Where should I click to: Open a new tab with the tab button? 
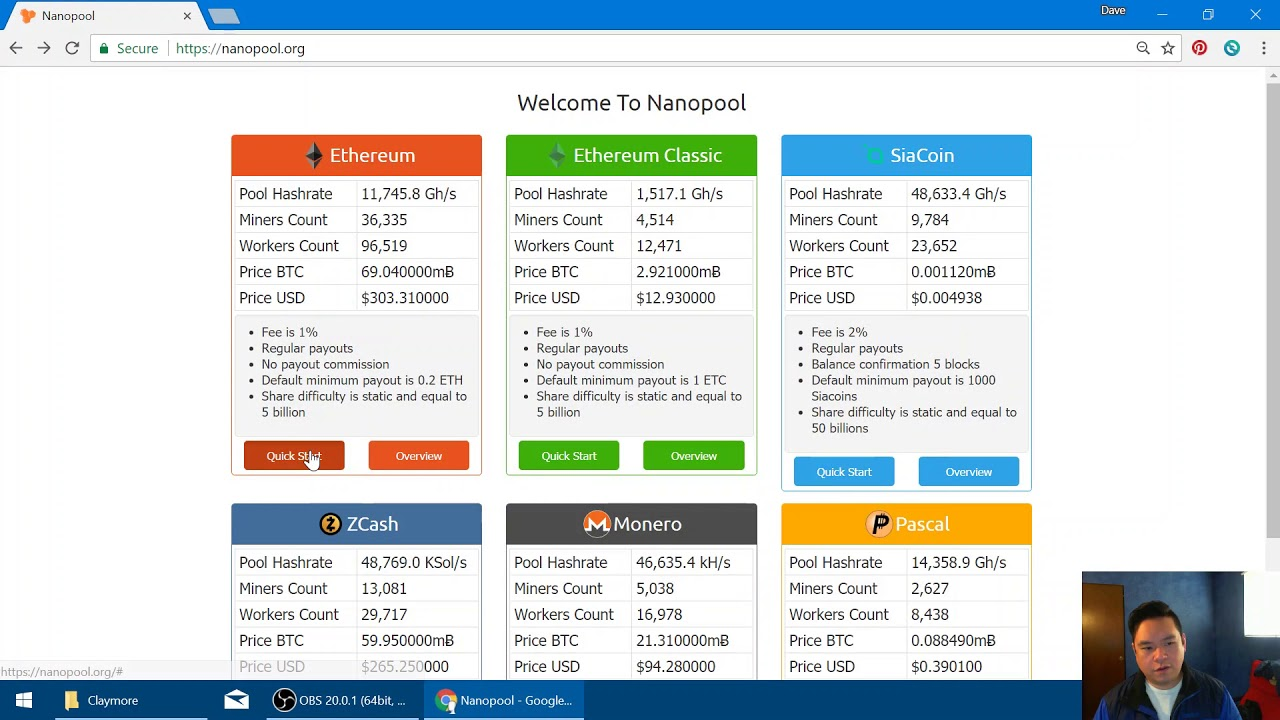224,16
